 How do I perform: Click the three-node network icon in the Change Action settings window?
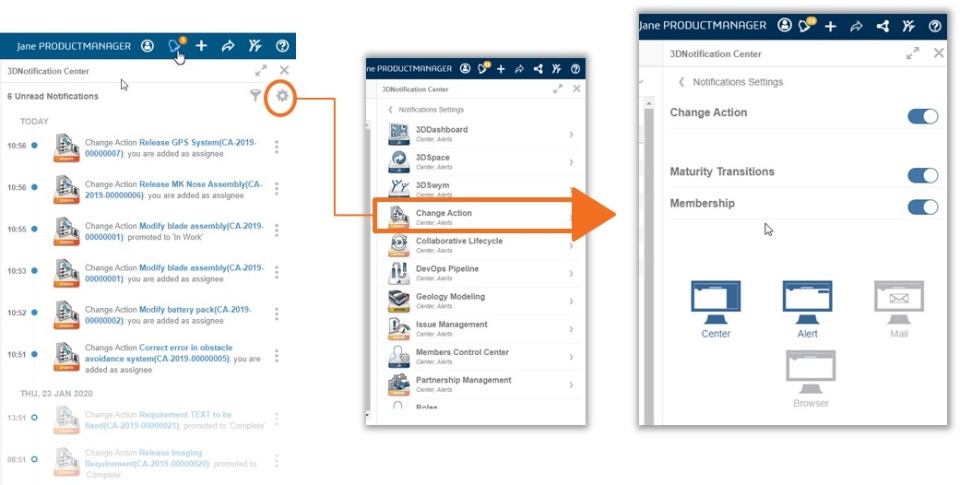(882, 26)
